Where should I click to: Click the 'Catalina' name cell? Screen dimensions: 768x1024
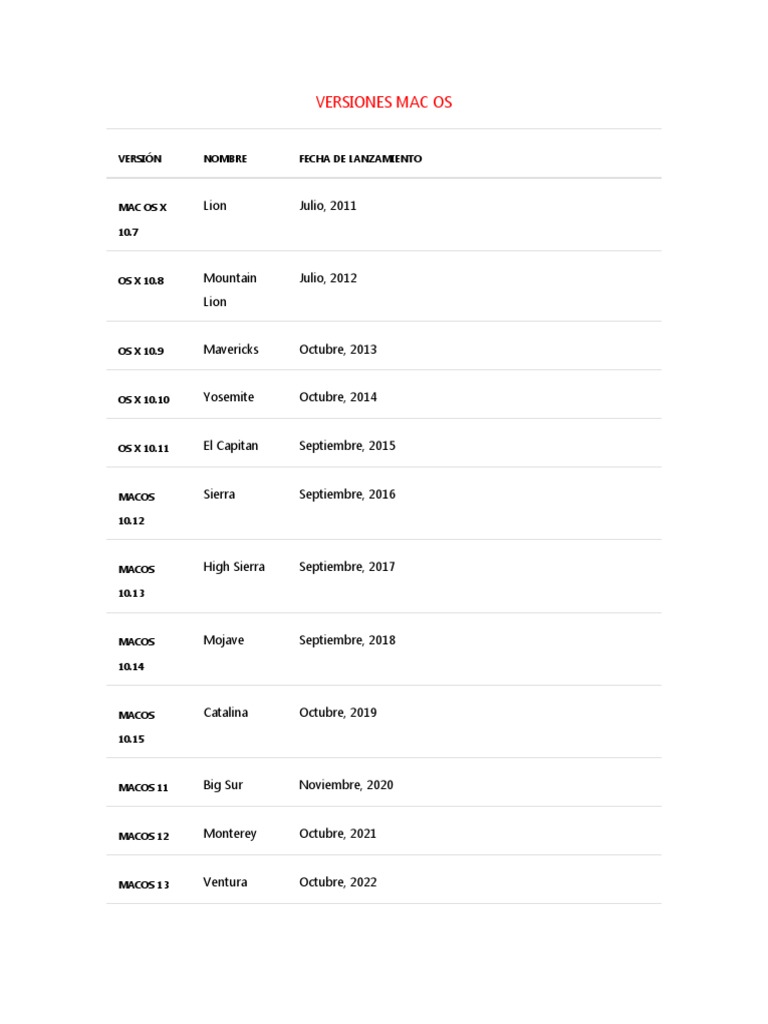(x=226, y=713)
